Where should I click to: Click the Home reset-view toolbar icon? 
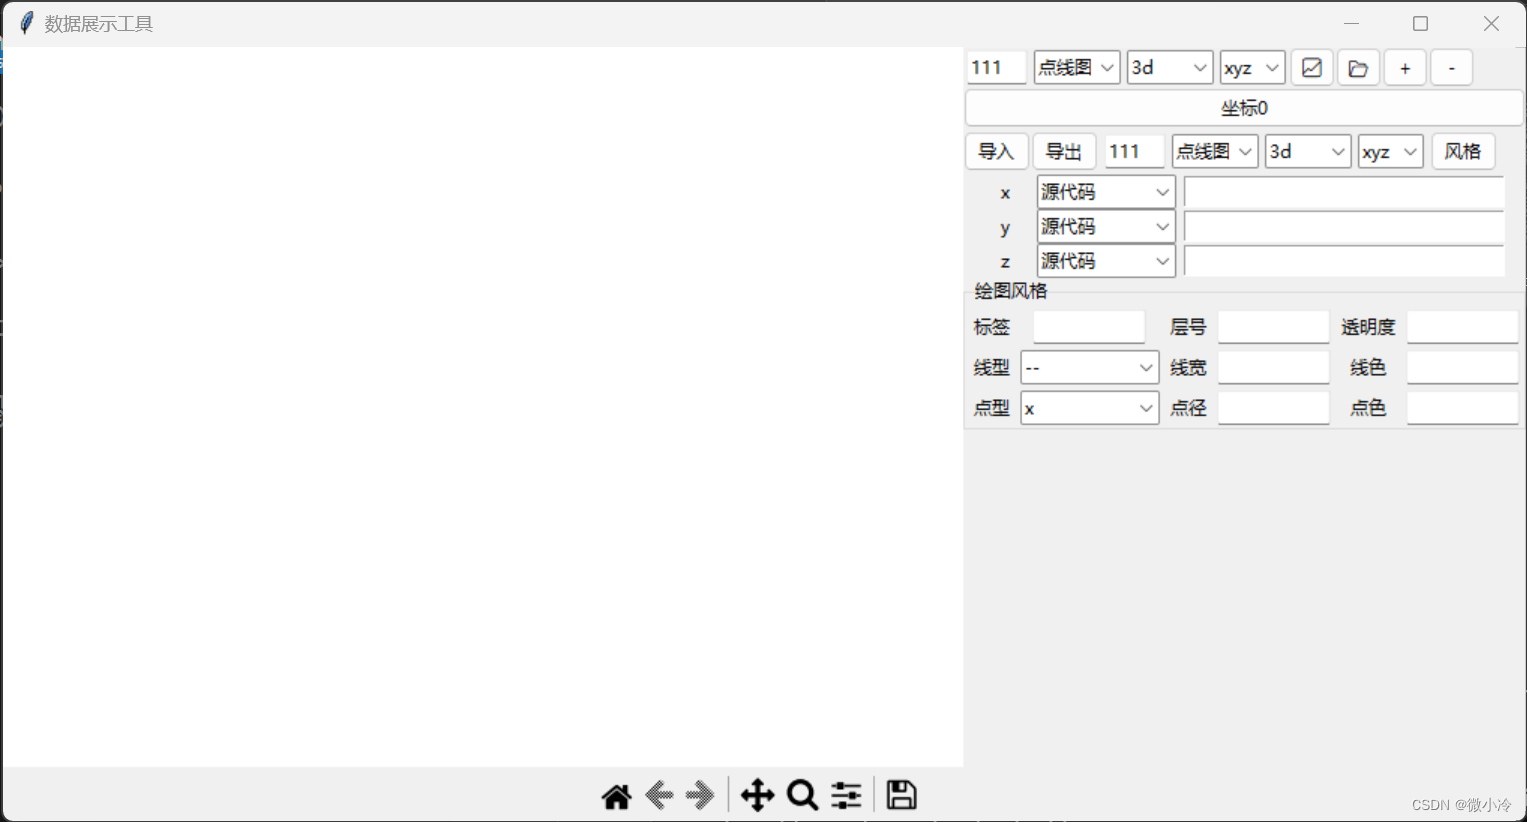[617, 796]
